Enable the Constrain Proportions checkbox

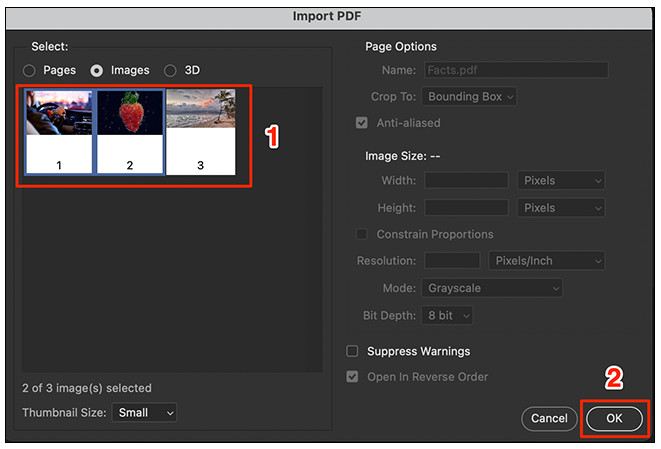click(362, 234)
